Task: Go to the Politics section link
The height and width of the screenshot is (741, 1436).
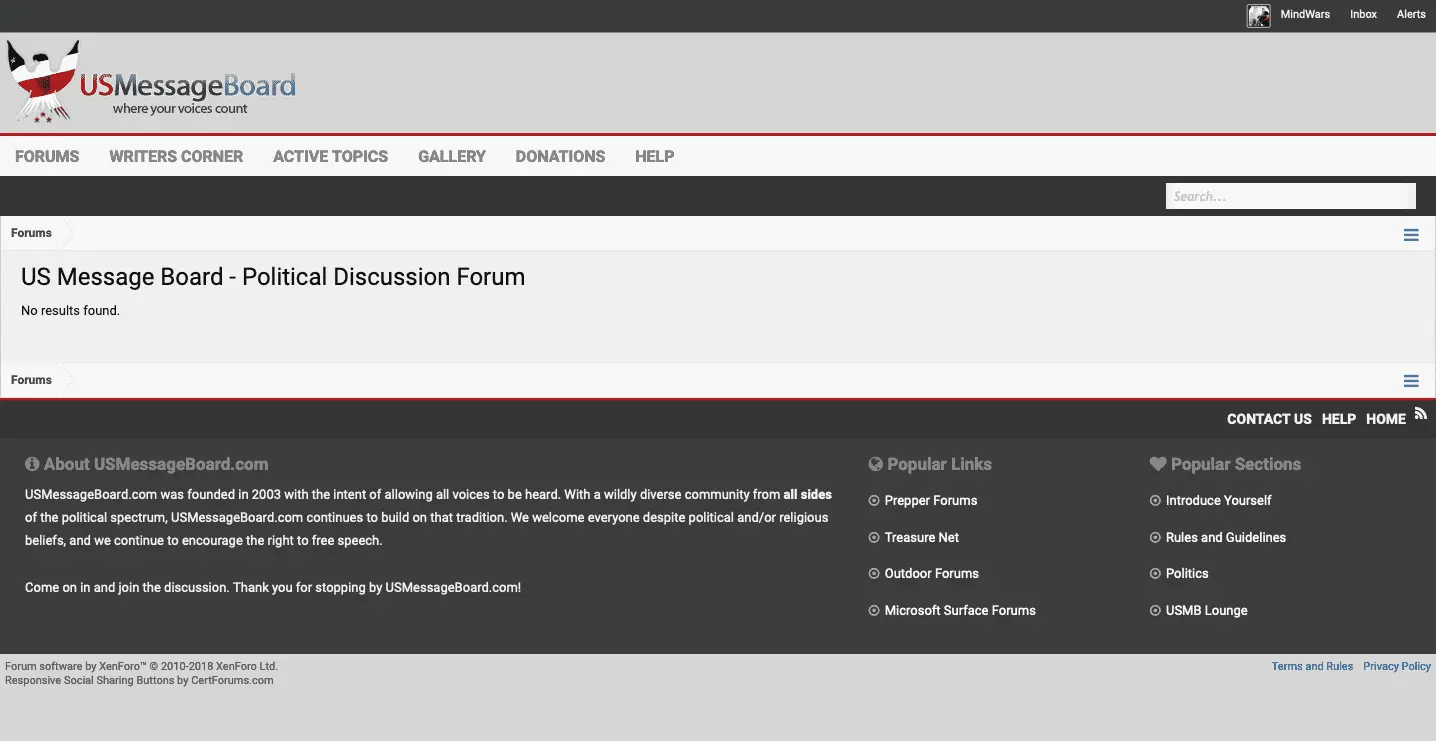Action: (1186, 573)
